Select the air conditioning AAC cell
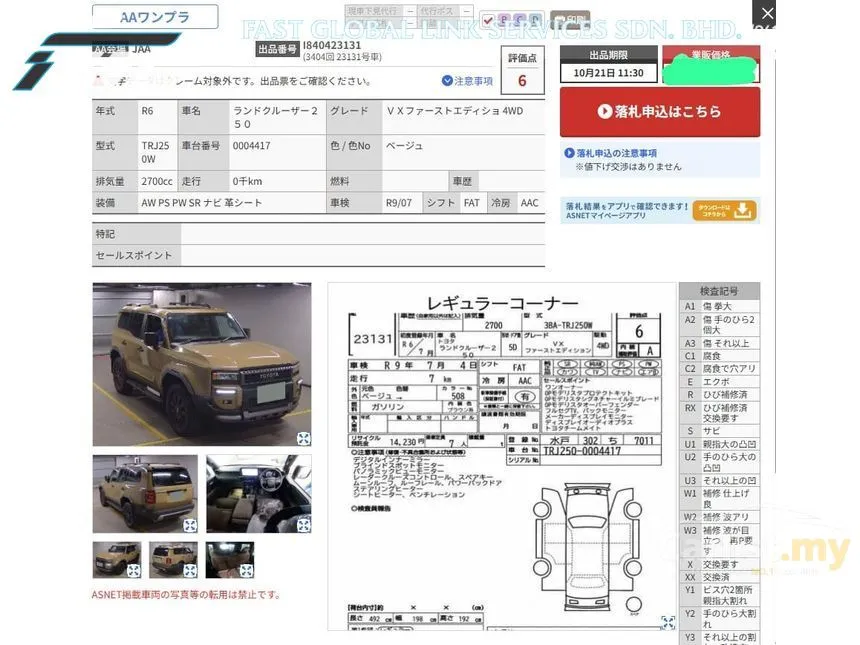 click(x=530, y=203)
